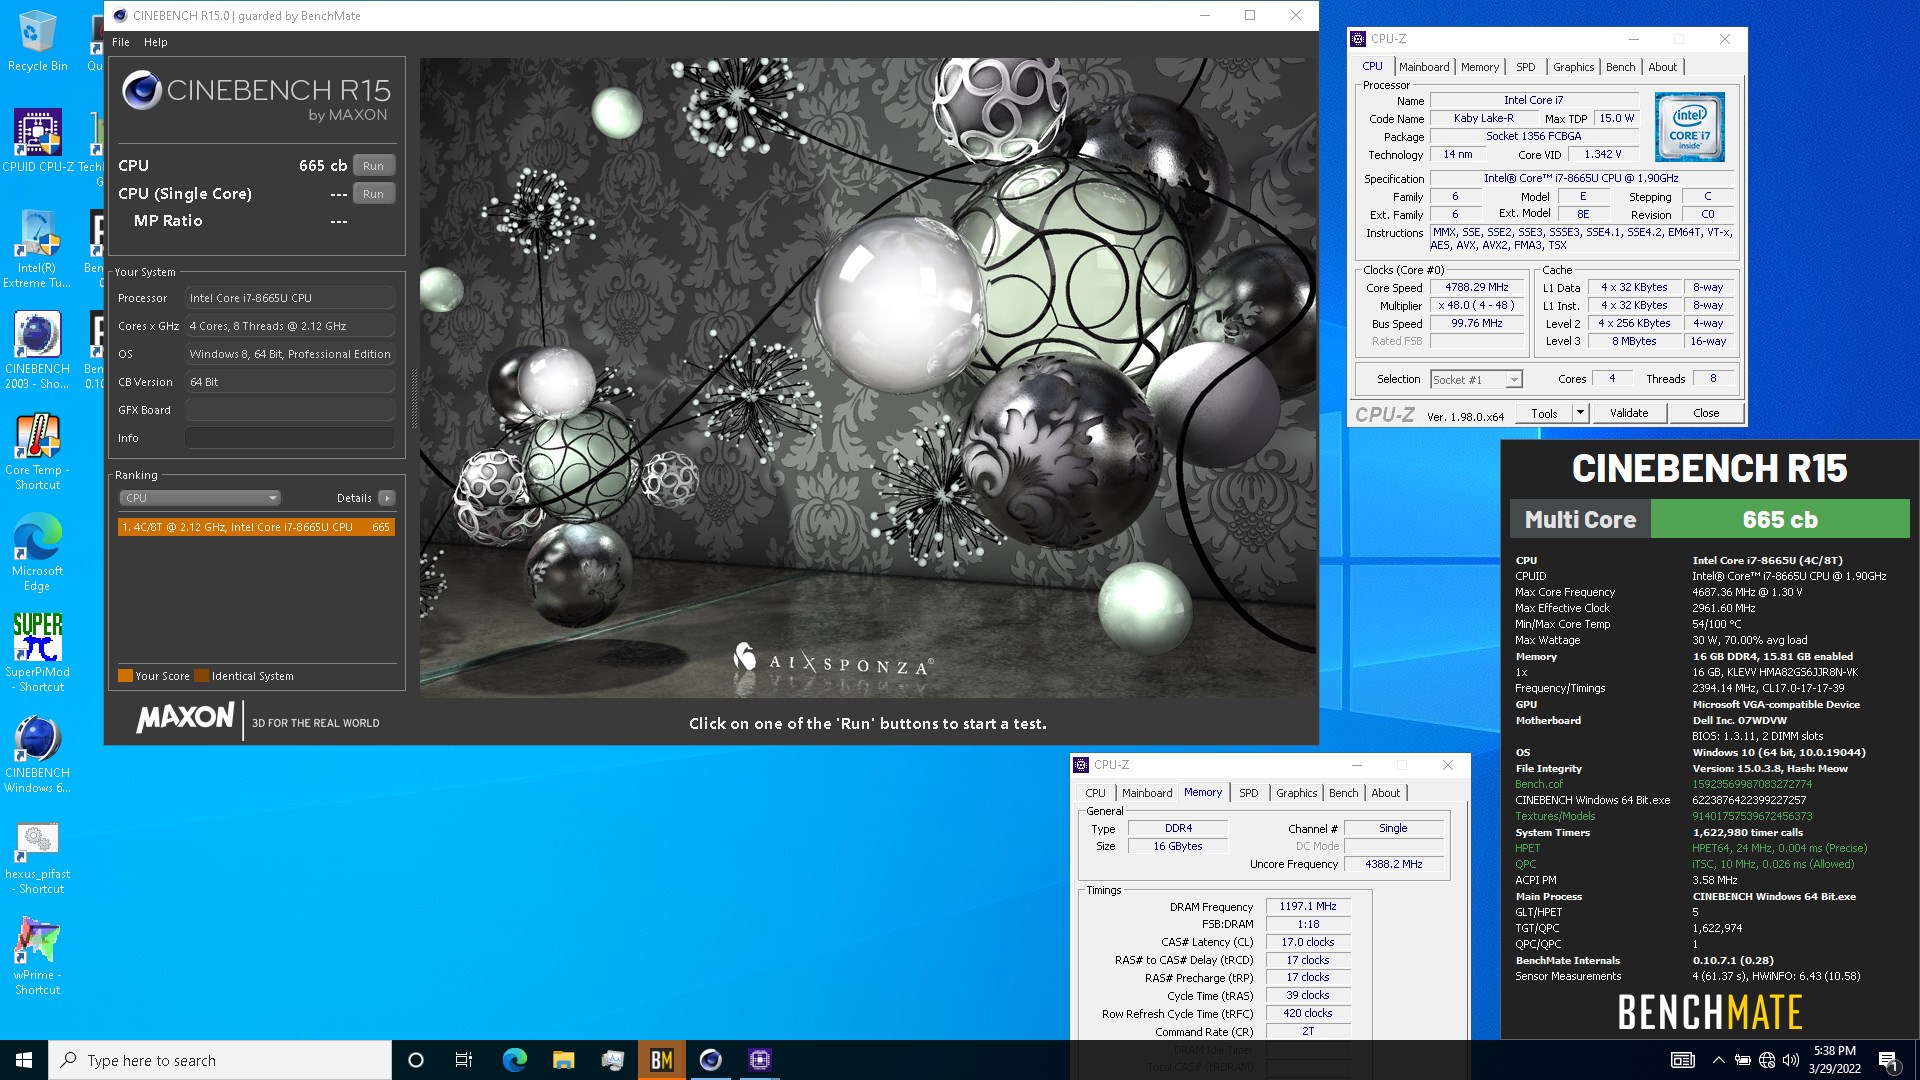Switch to Bench tab in lower CPU-Z
This screenshot has width=1920, height=1080.
1343,793
